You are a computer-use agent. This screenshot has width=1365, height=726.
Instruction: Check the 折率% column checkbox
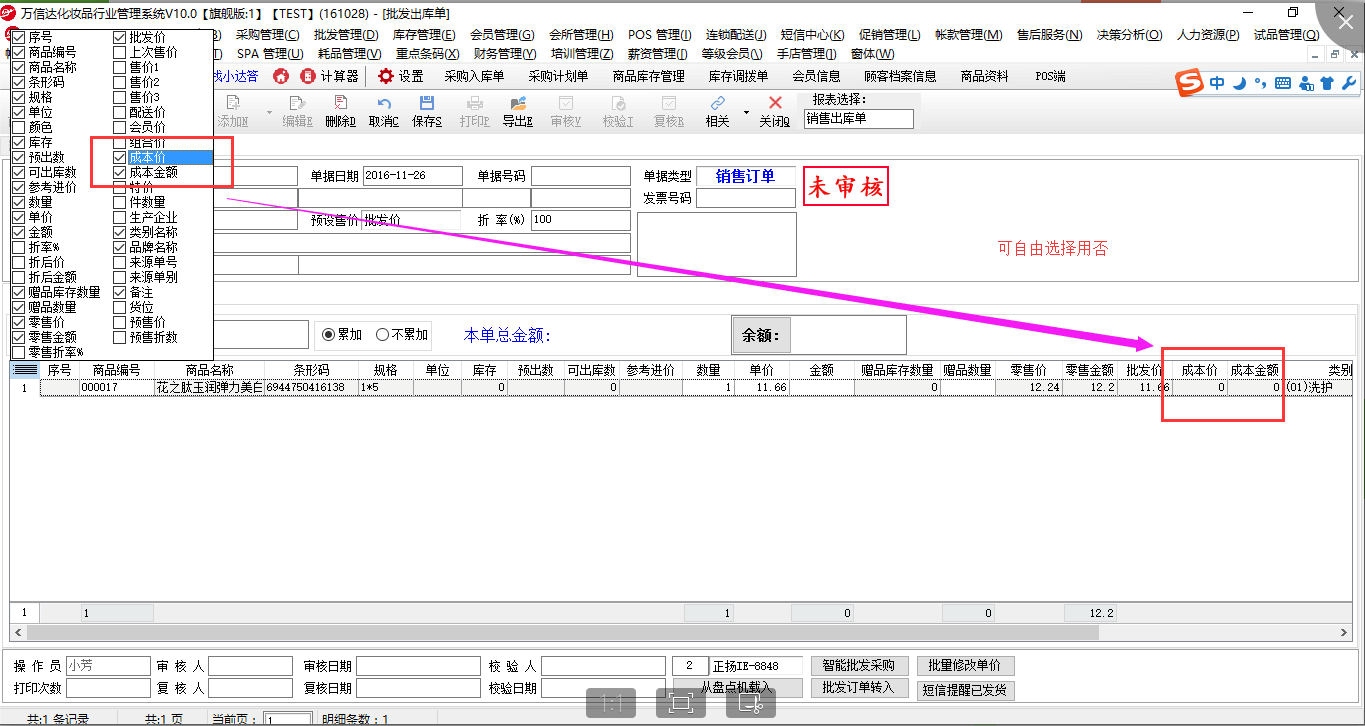click(x=19, y=247)
